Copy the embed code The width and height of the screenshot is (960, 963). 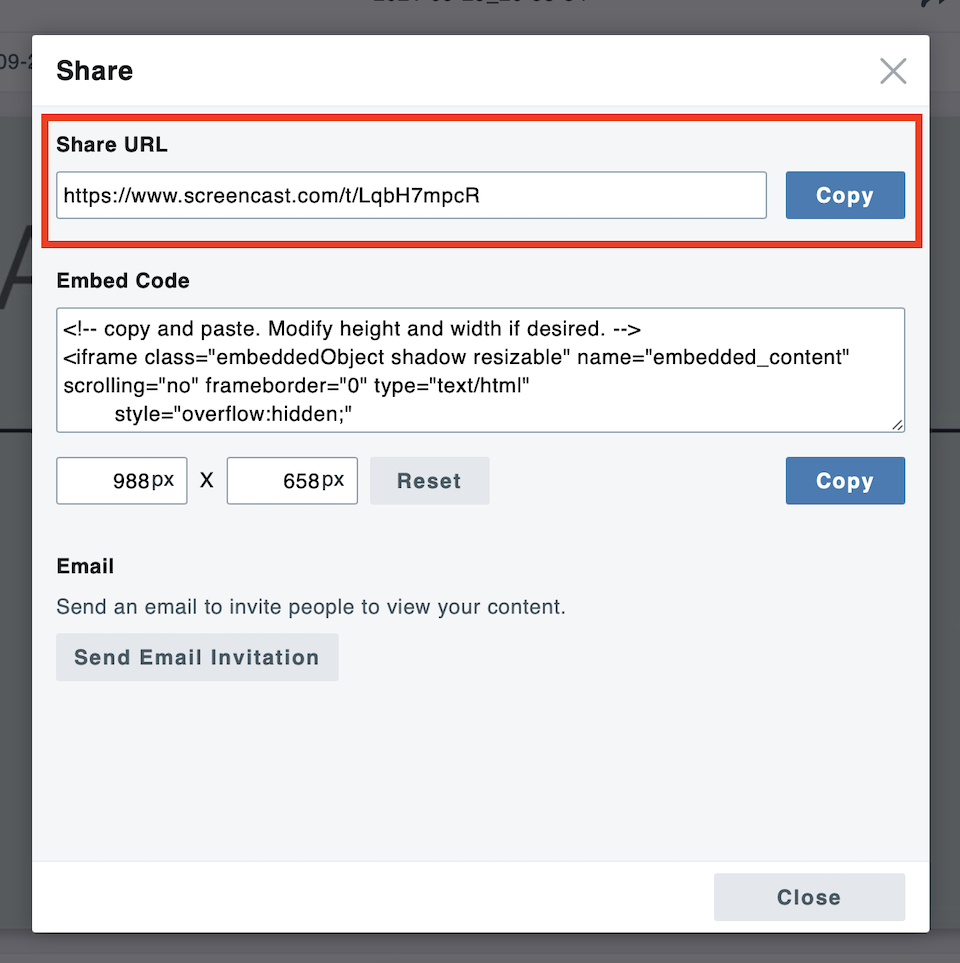845,481
